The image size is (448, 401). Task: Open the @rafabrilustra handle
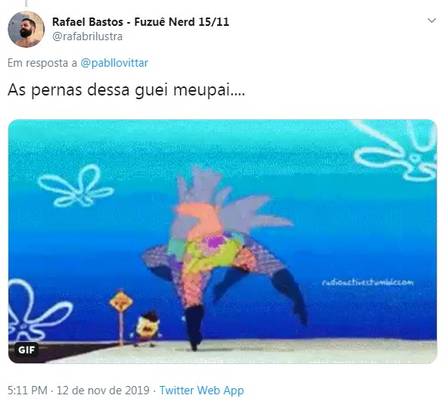(x=87, y=36)
